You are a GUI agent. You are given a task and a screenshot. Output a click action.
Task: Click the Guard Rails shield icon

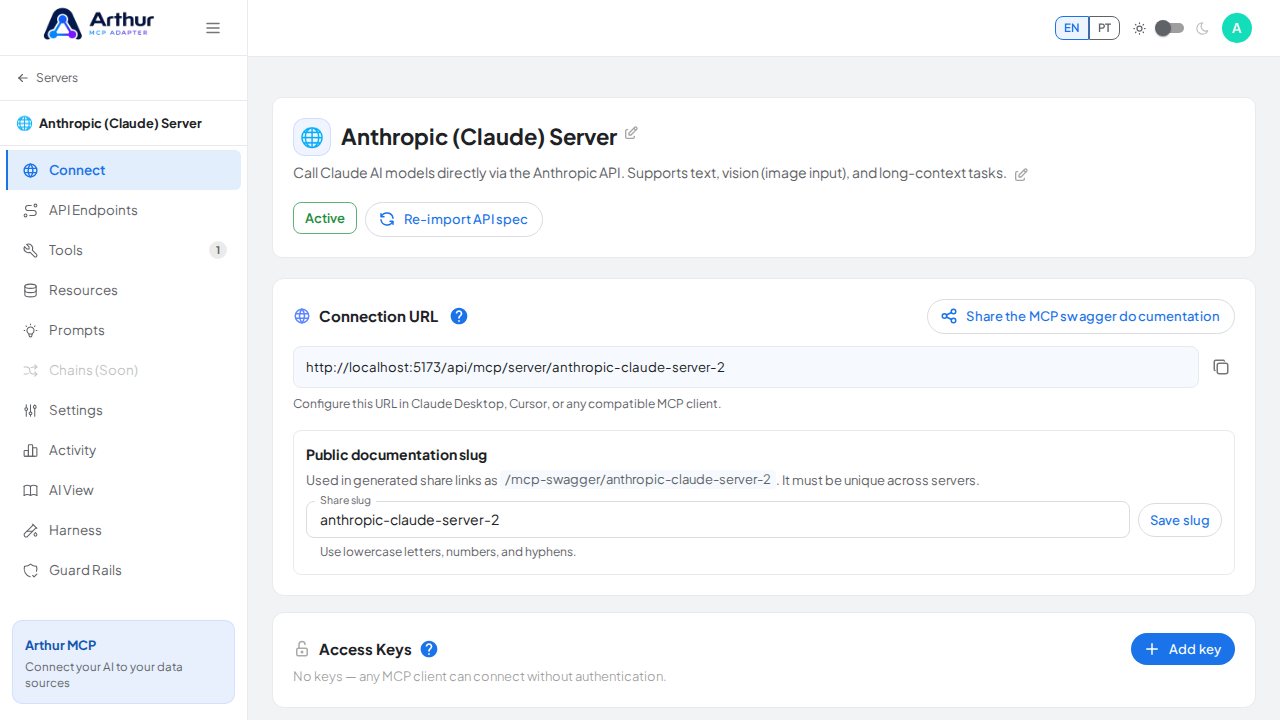pos(30,570)
